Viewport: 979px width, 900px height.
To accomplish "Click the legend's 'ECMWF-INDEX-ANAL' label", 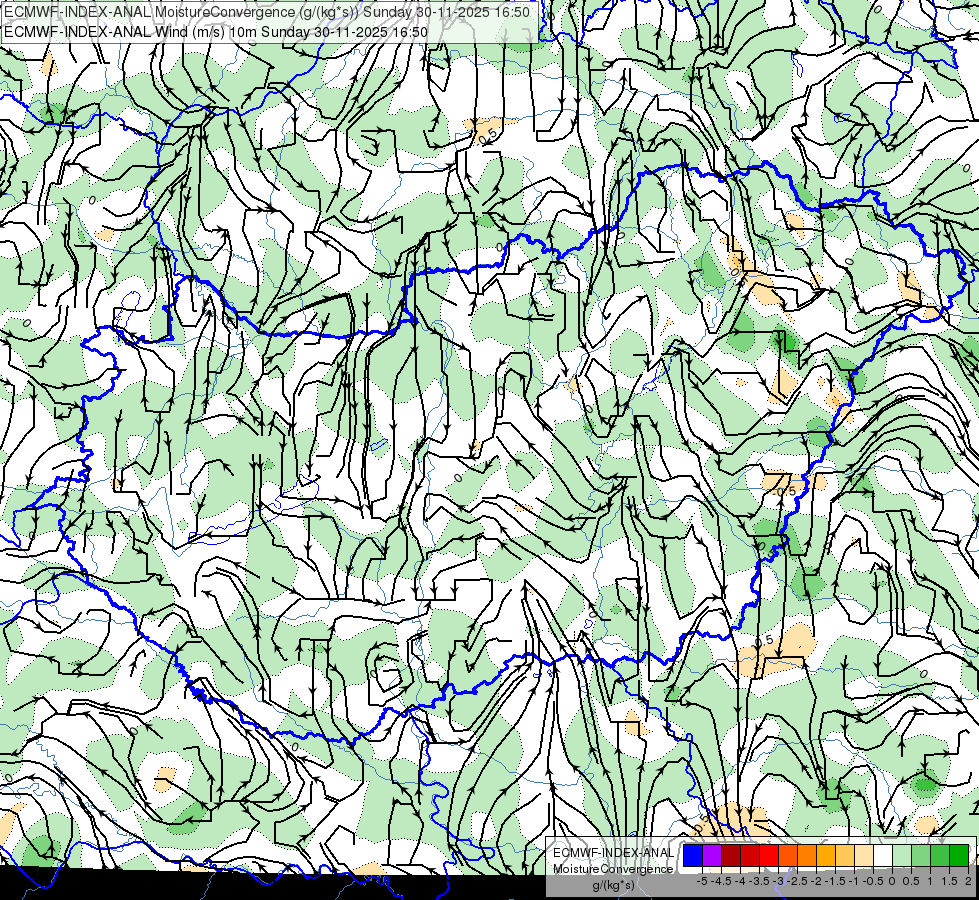I will tap(614, 853).
